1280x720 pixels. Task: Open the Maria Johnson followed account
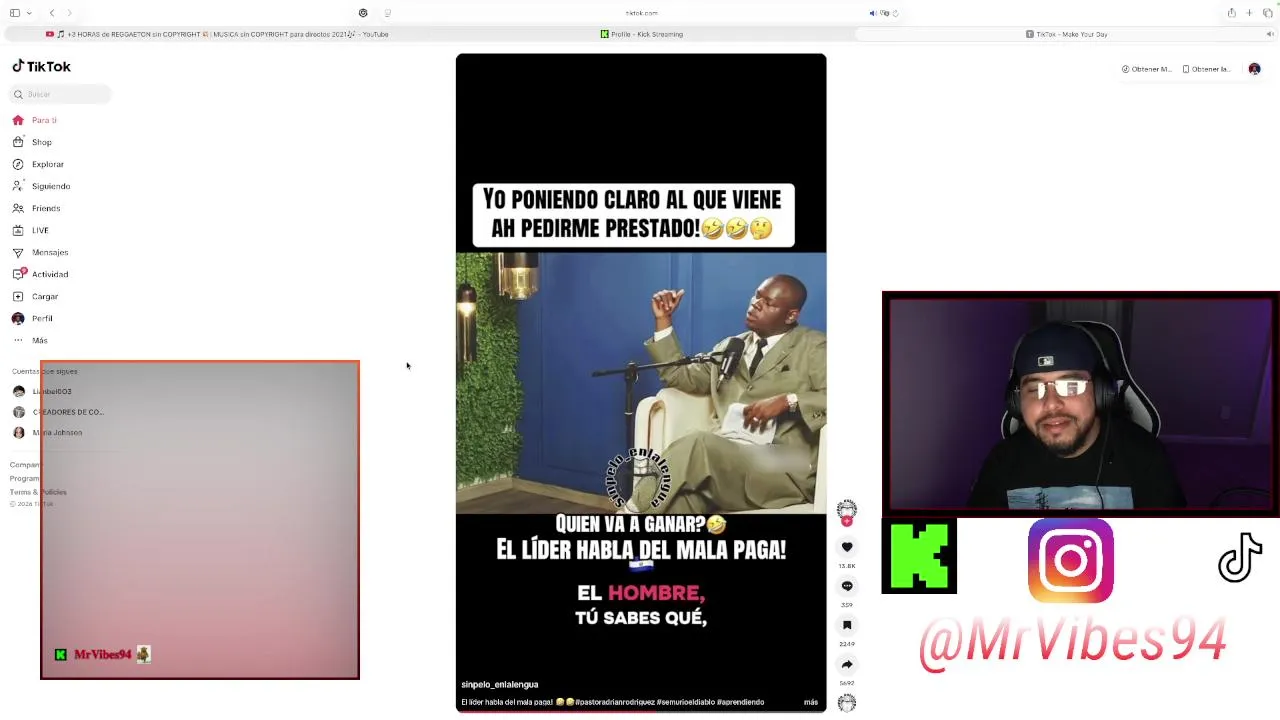[47, 433]
